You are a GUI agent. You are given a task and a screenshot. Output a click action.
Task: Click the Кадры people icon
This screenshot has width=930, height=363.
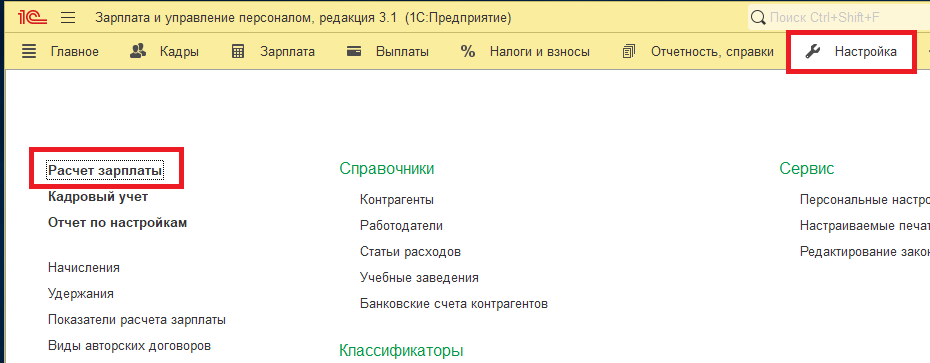tap(138, 51)
